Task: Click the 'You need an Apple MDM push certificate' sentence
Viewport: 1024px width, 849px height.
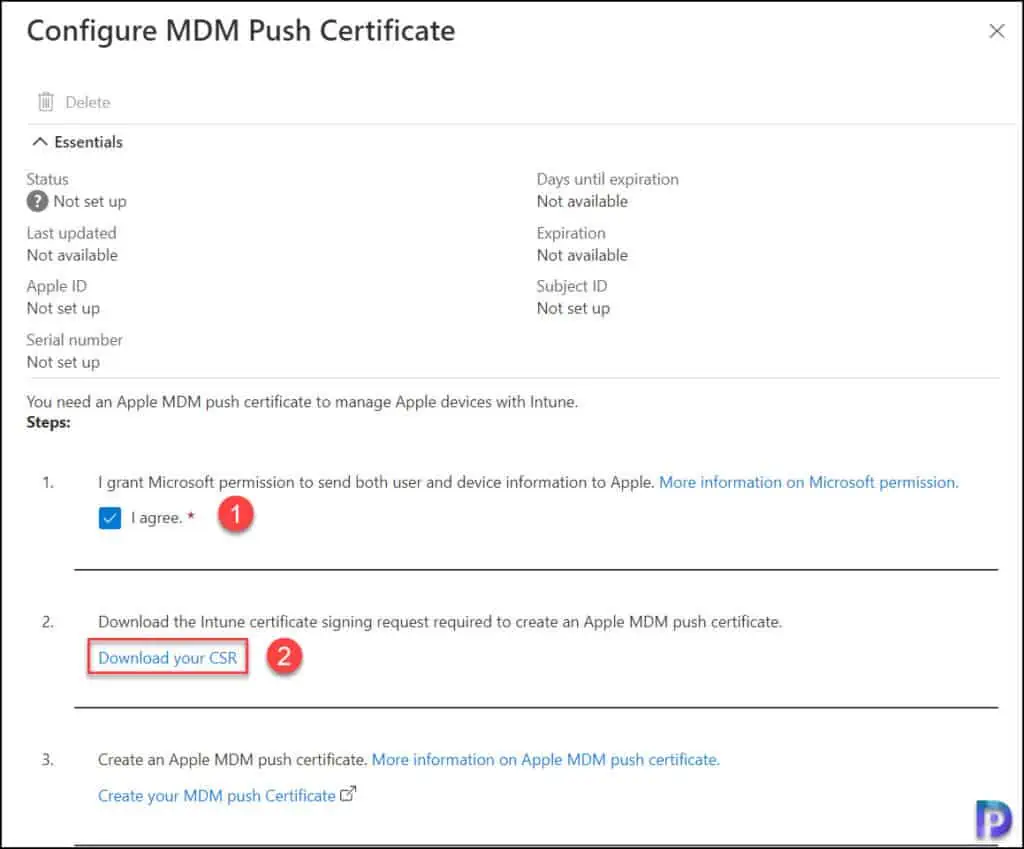Action: click(x=302, y=402)
